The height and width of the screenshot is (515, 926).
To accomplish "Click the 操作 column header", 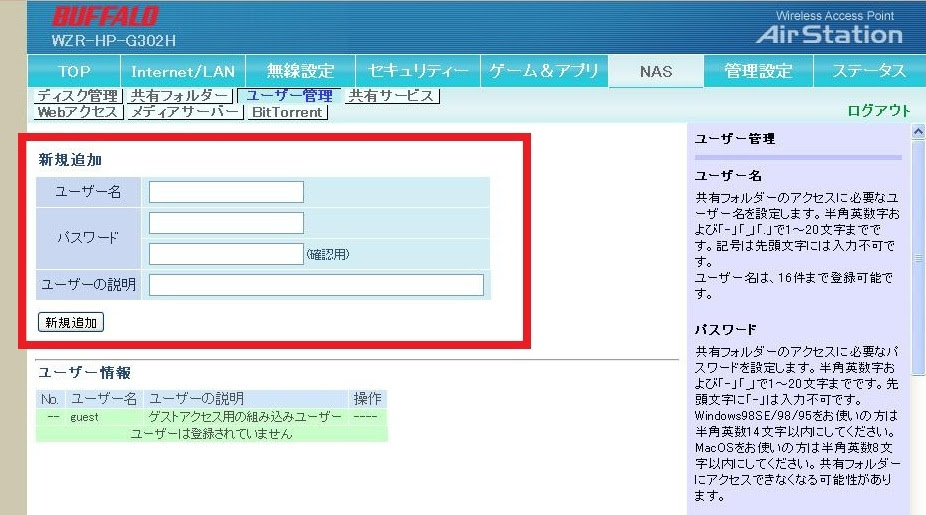I will coord(367,399).
